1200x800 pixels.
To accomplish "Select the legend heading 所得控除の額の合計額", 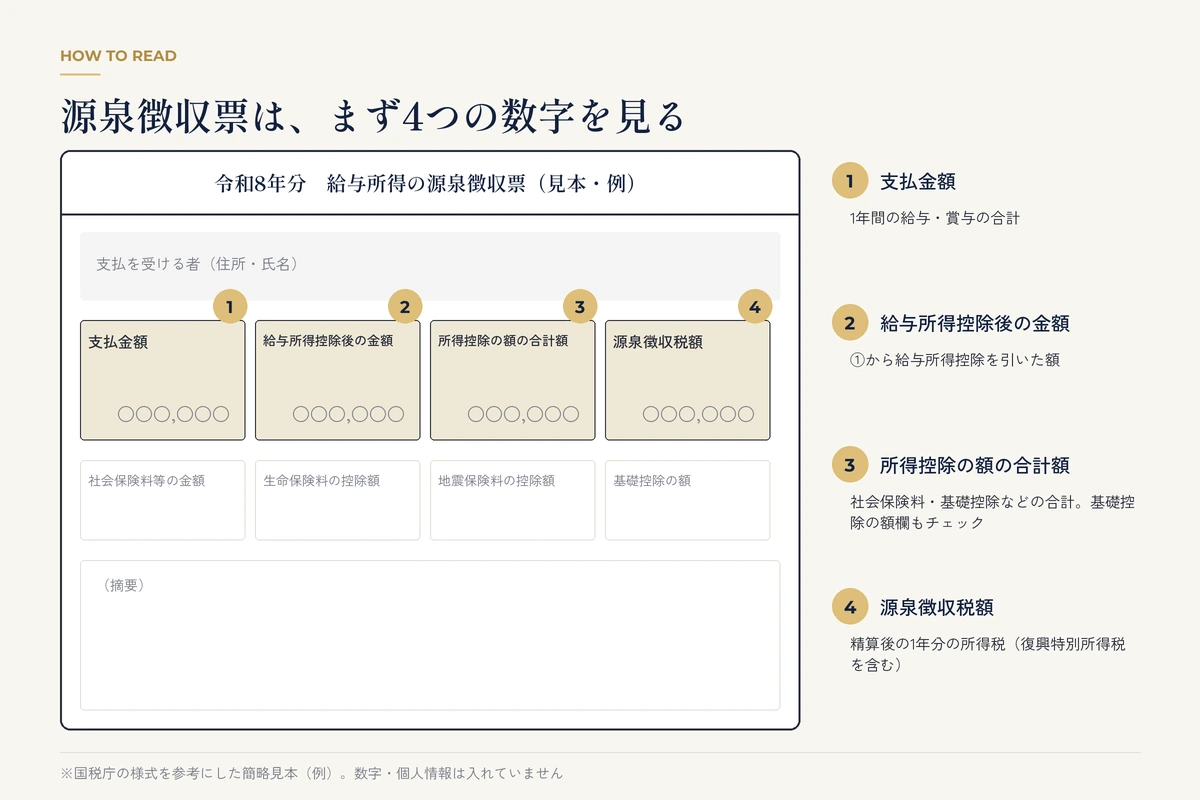I will click(x=974, y=465).
